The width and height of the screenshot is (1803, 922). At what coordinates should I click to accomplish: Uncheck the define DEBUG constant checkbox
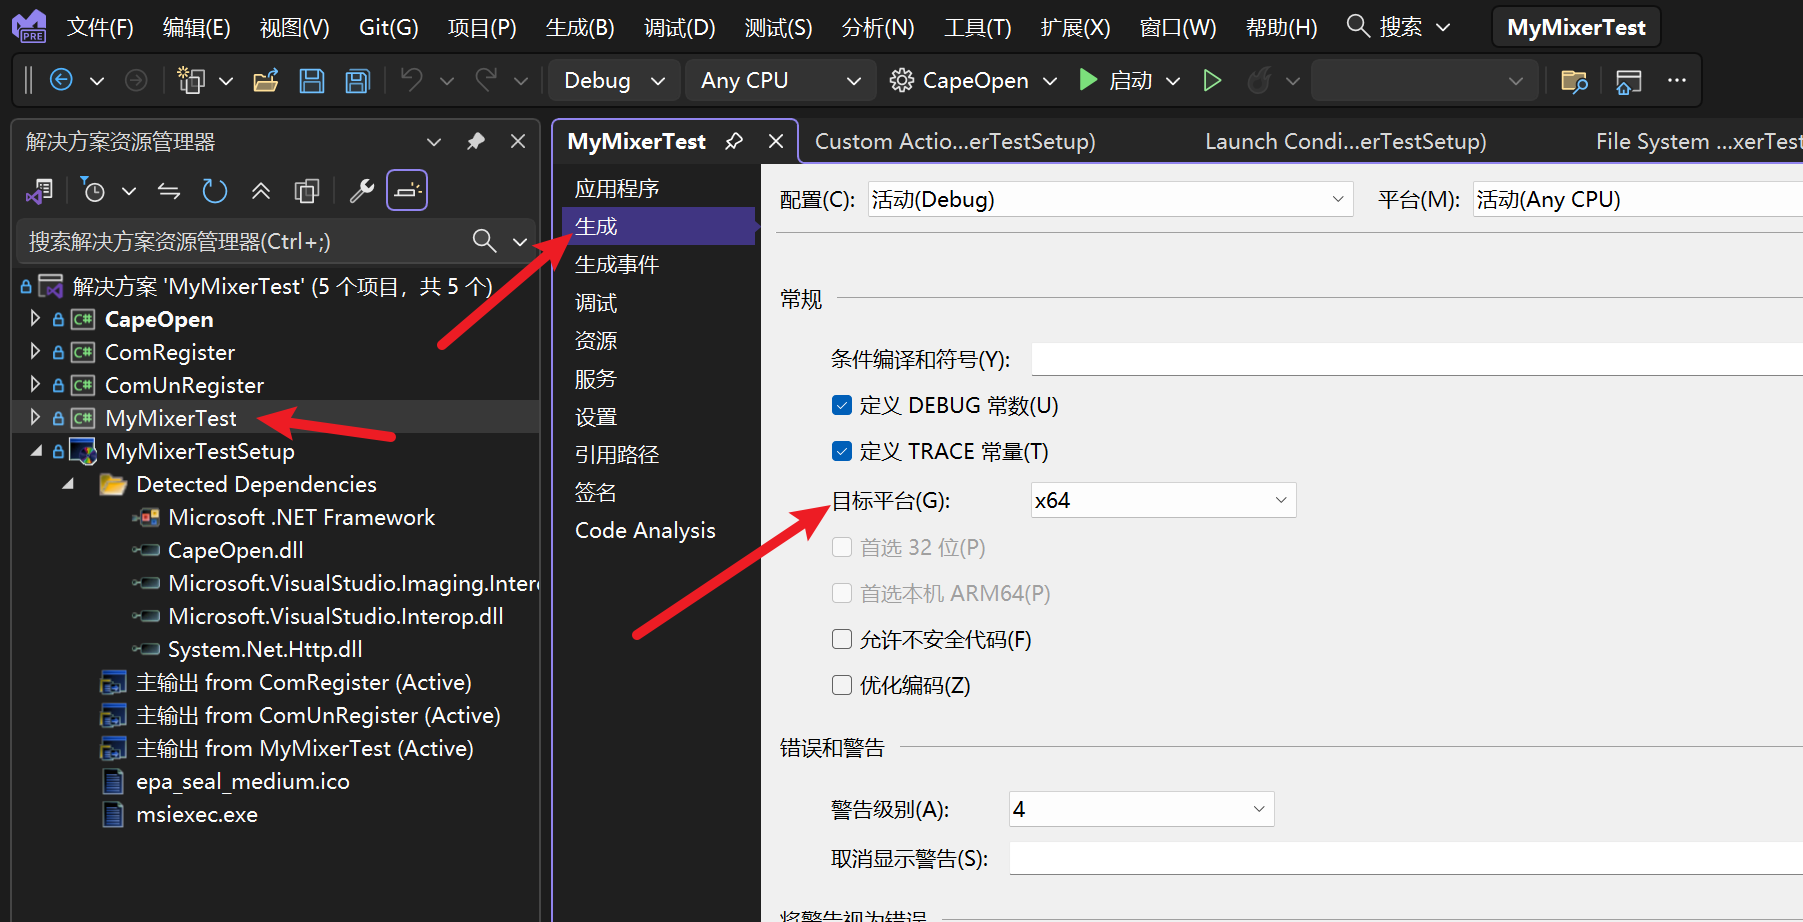[842, 405]
